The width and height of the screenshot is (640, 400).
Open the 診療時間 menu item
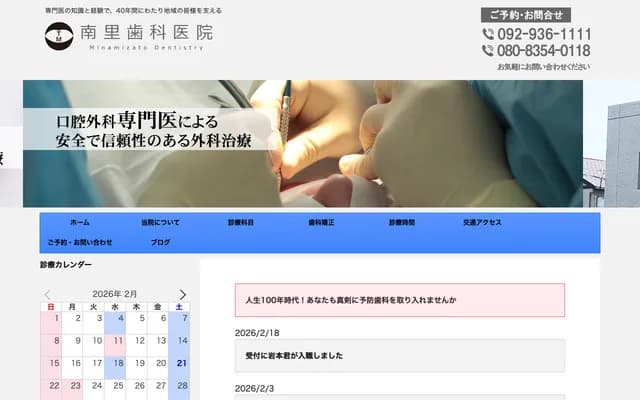(402, 222)
